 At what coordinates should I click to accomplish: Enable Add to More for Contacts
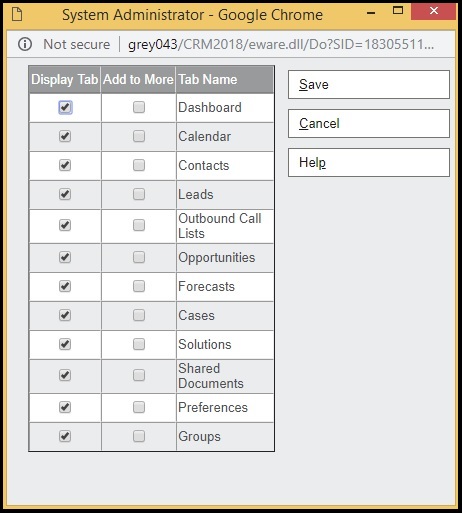[x=139, y=165]
